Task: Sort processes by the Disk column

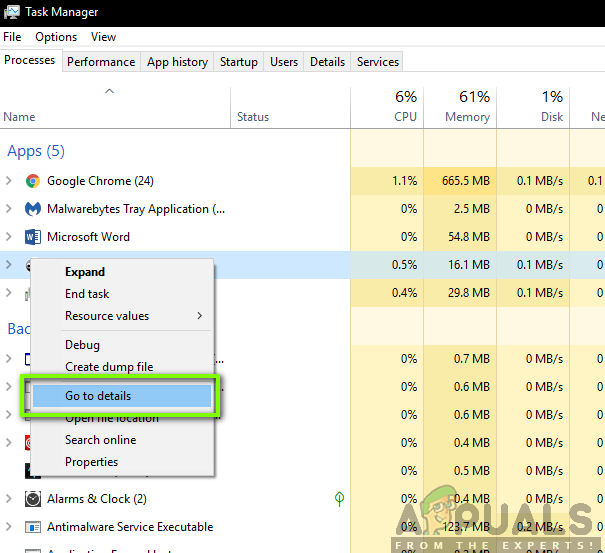Action: (x=533, y=108)
